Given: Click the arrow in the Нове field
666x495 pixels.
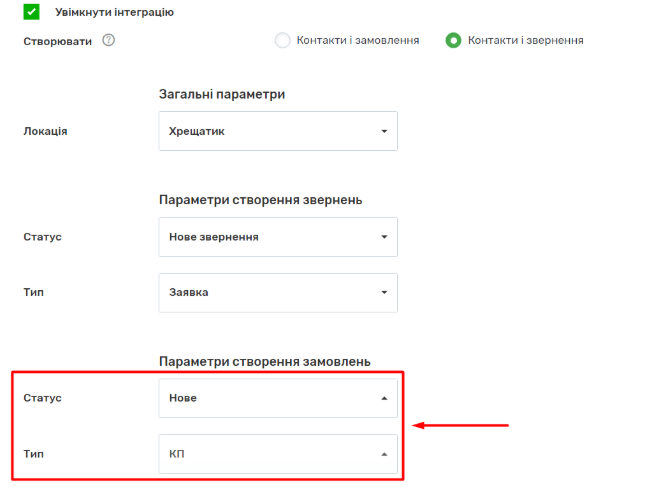Looking at the screenshot, I should coord(384,398).
